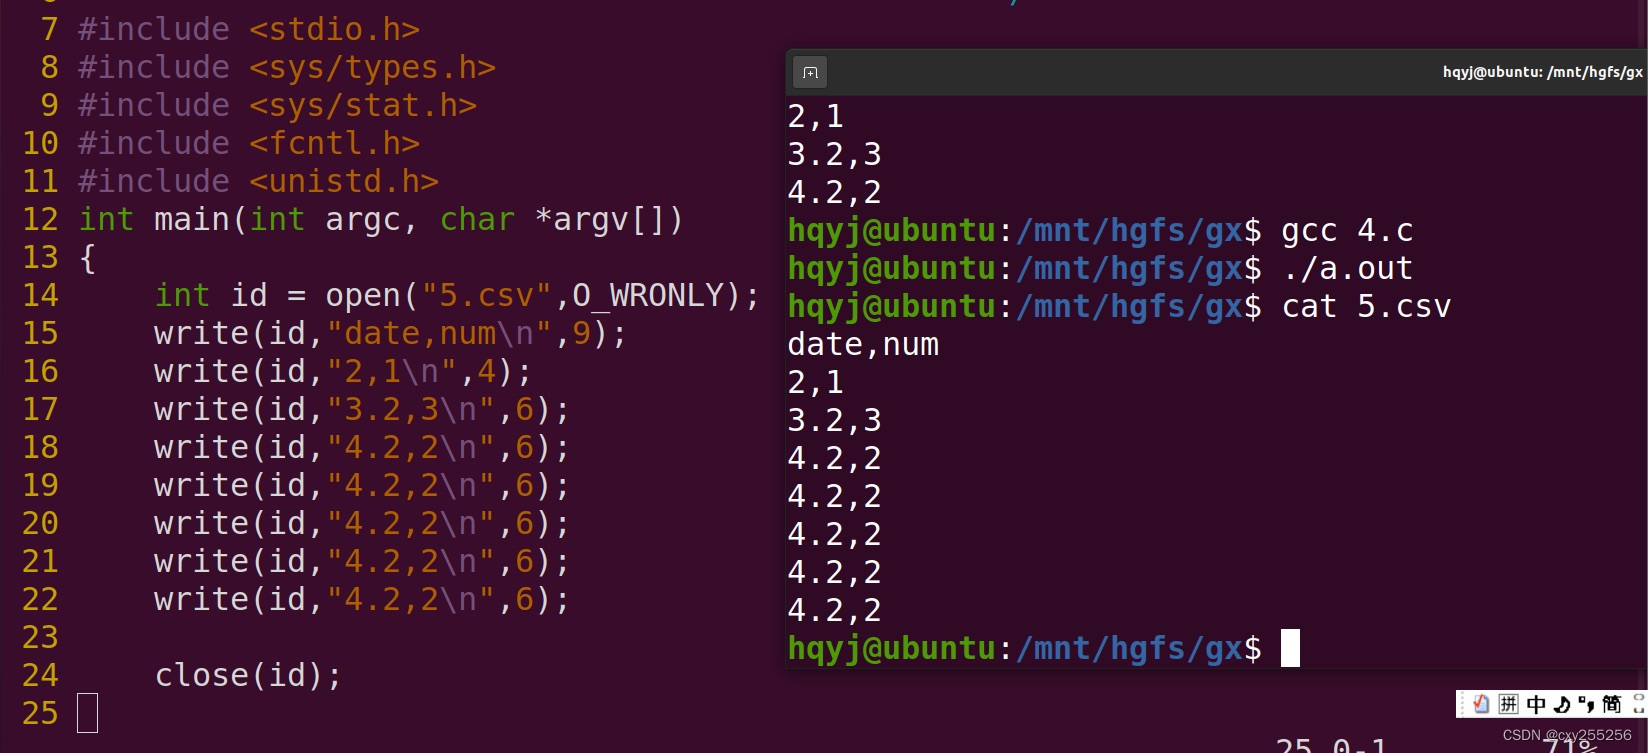
Task: Click the word main on line 12
Action: tap(192, 219)
